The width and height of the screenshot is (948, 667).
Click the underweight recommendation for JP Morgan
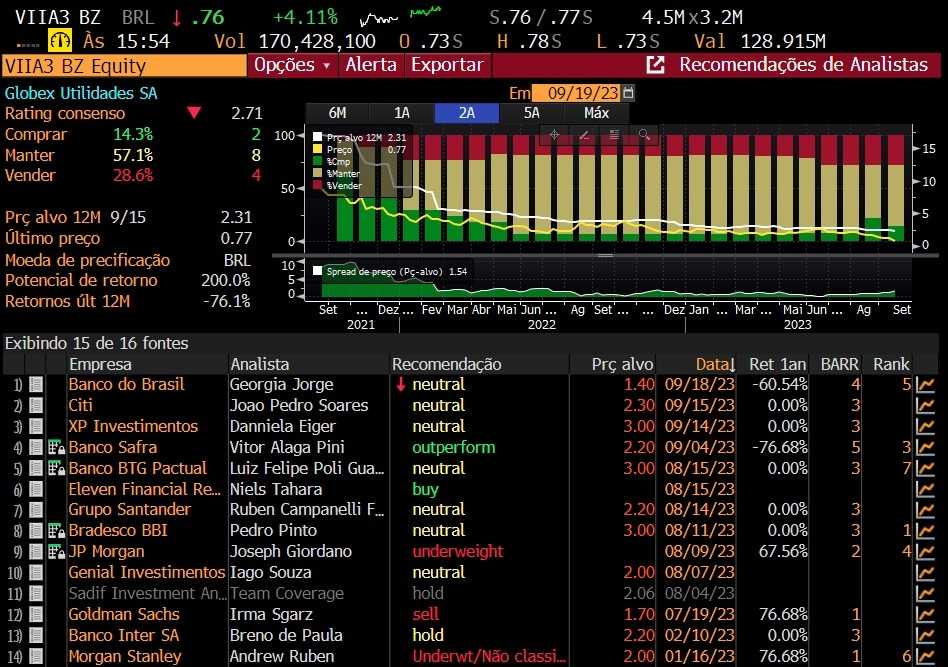pos(458,552)
